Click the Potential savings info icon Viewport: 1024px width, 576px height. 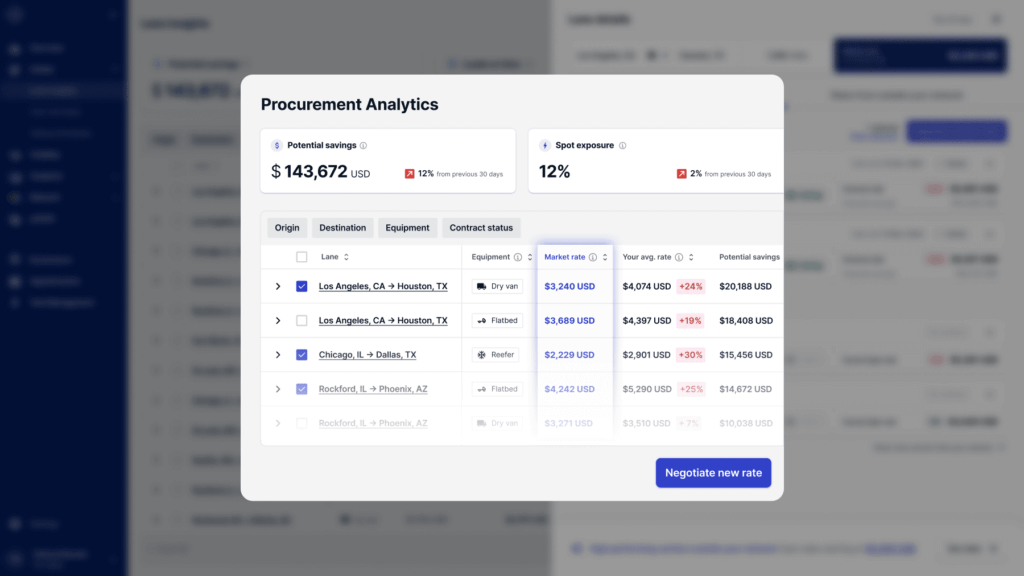click(x=363, y=146)
